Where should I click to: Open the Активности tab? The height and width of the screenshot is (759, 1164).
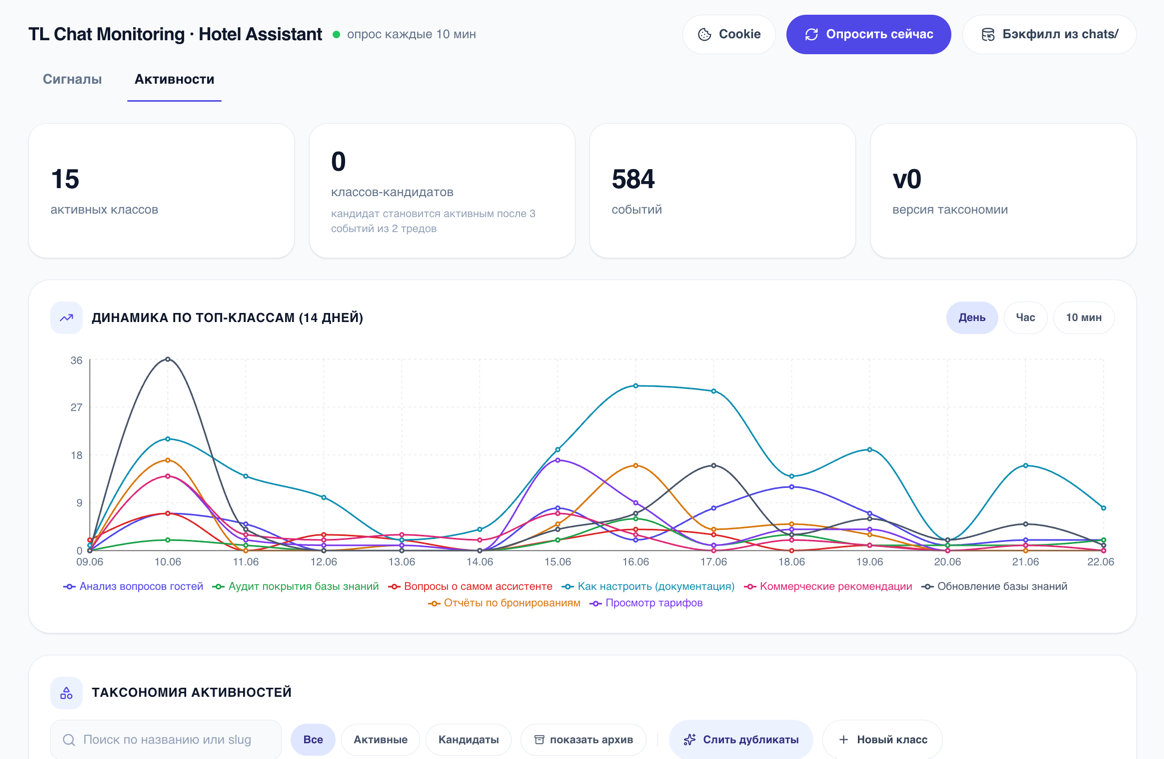(174, 79)
